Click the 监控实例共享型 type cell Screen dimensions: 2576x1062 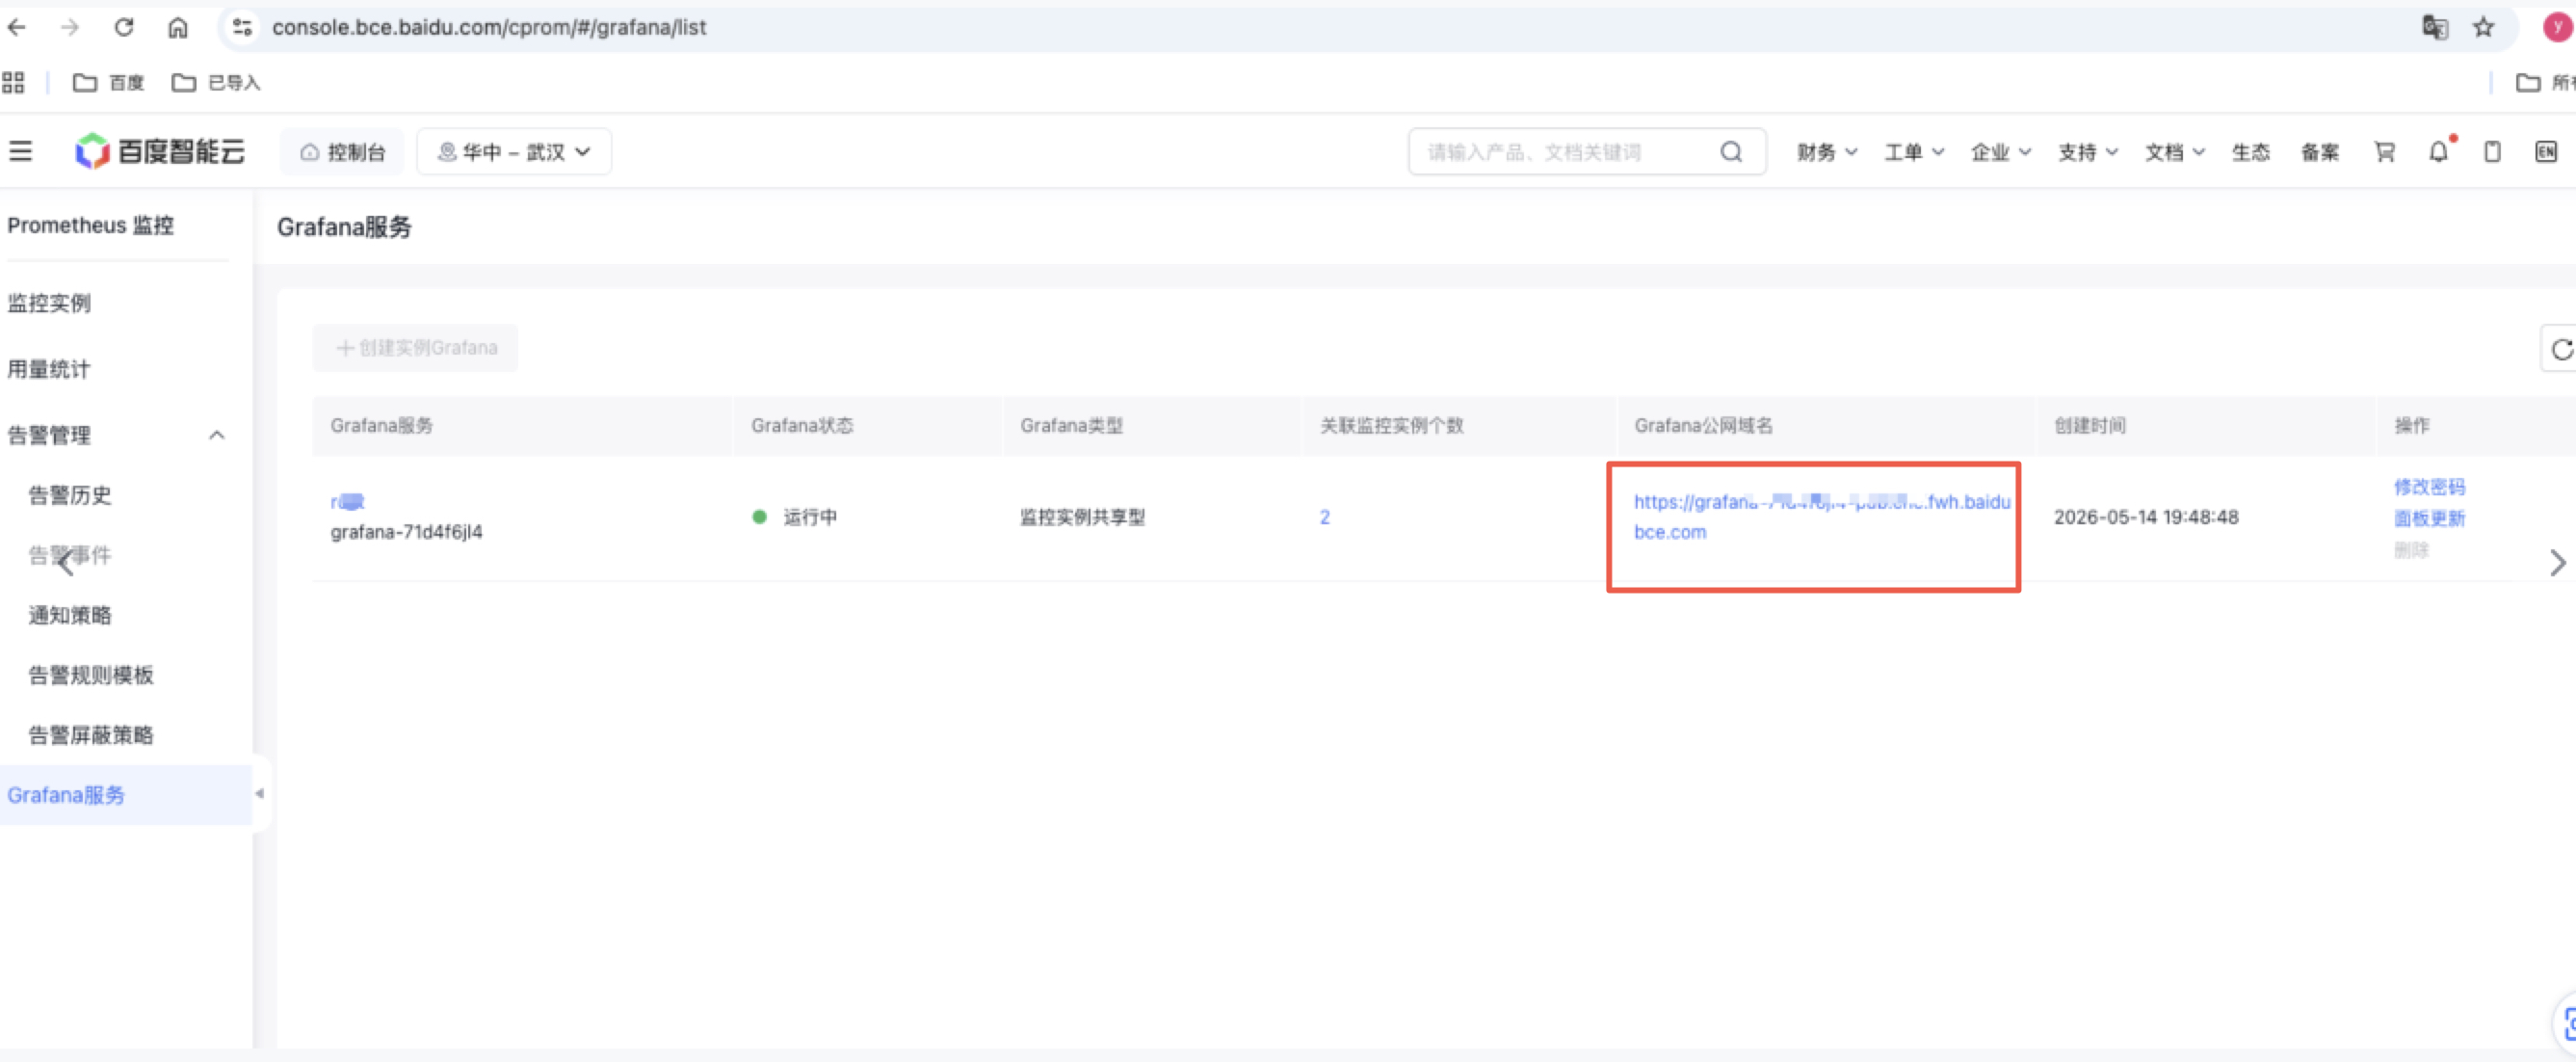point(1082,517)
